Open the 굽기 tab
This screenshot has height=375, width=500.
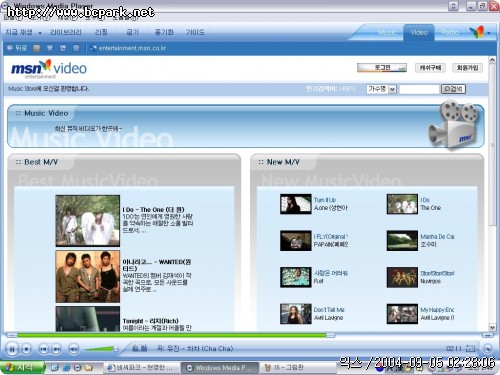(132, 32)
